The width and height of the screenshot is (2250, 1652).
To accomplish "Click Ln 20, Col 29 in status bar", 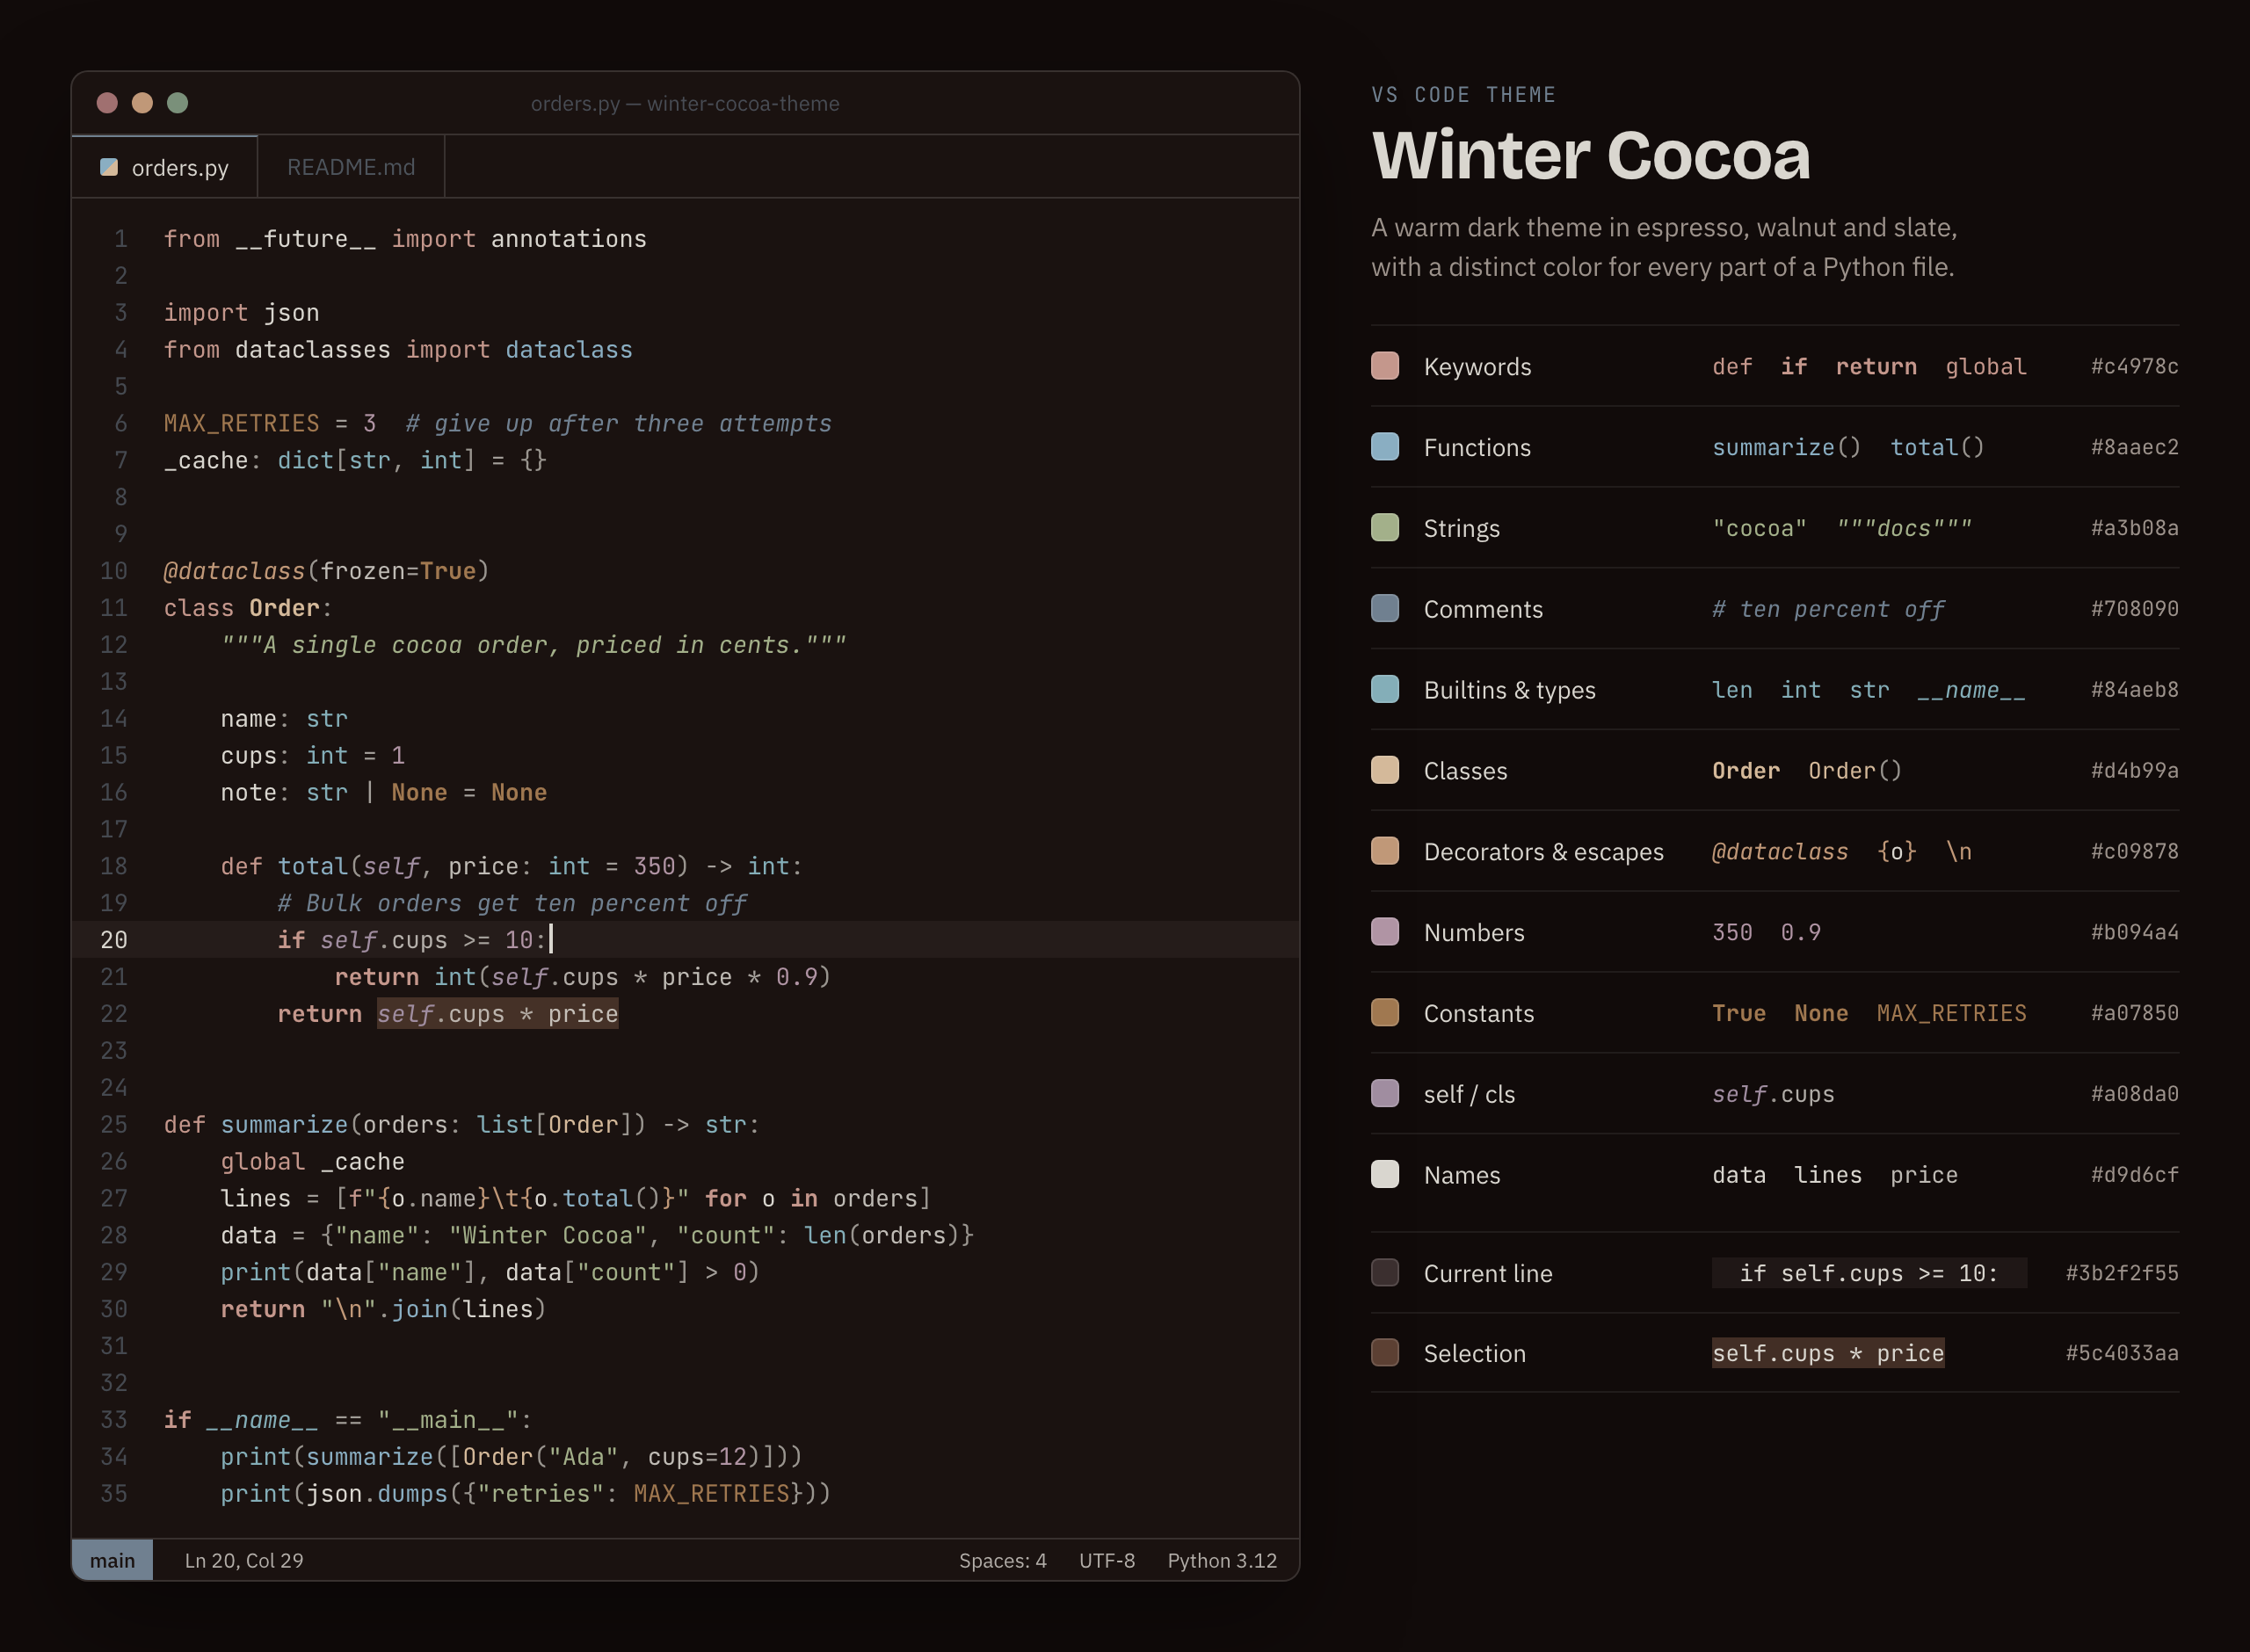I will point(244,1560).
